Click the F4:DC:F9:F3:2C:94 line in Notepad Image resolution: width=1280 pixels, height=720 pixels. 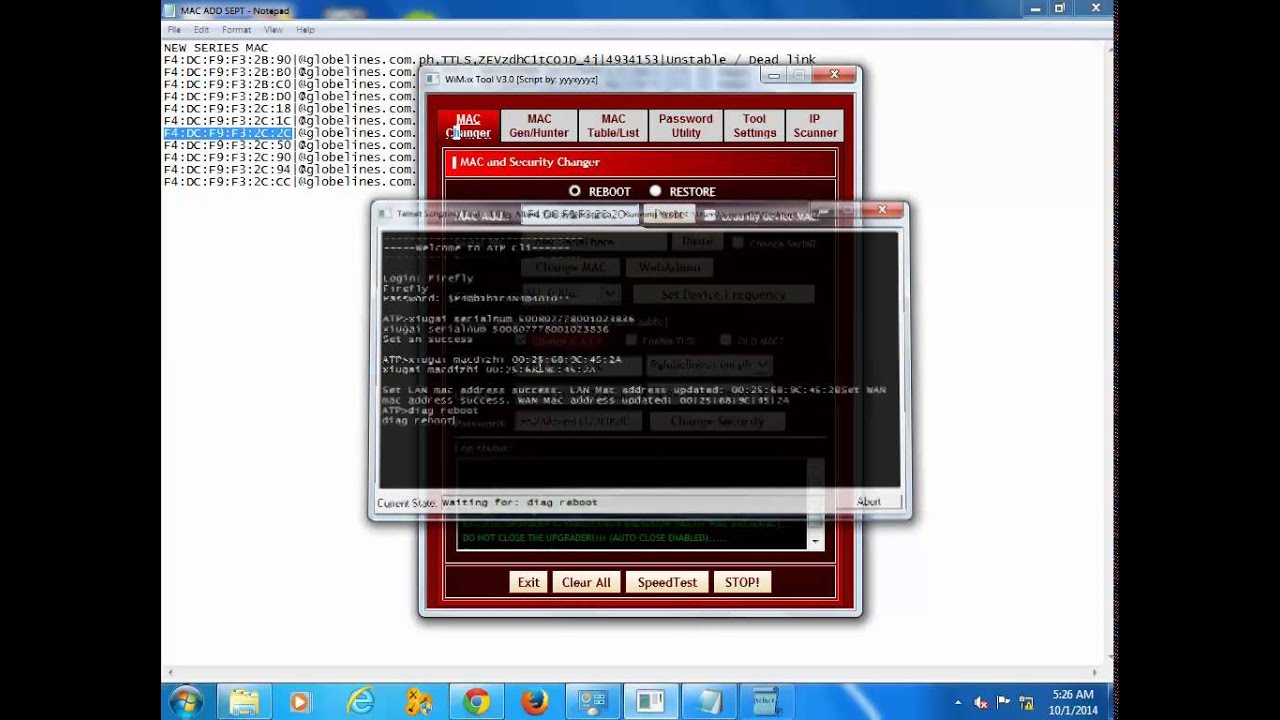click(289, 169)
